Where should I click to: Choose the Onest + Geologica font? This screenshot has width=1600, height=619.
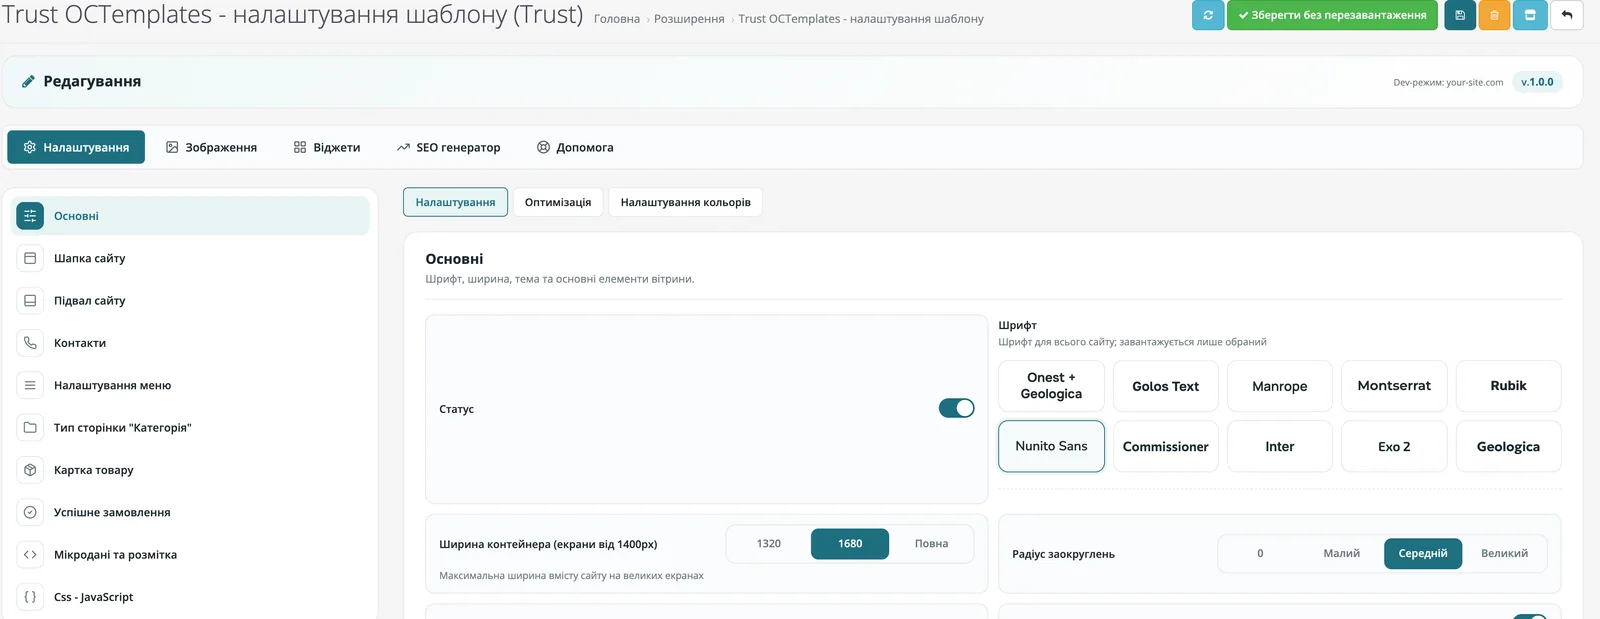coord(1051,386)
